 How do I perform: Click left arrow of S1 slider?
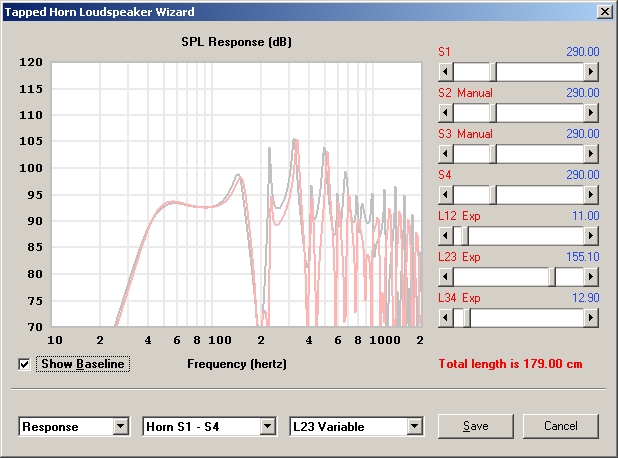click(446, 72)
